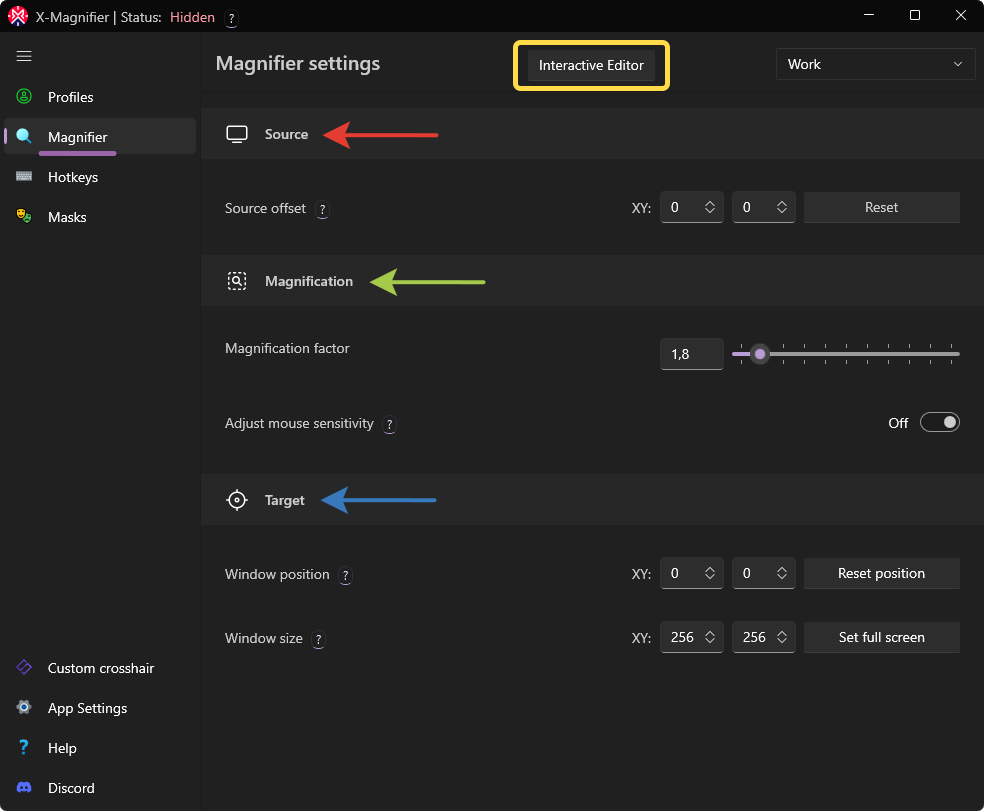Image resolution: width=984 pixels, height=811 pixels.
Task: Click the Magnification factor slider track
Action: [x=860, y=354]
